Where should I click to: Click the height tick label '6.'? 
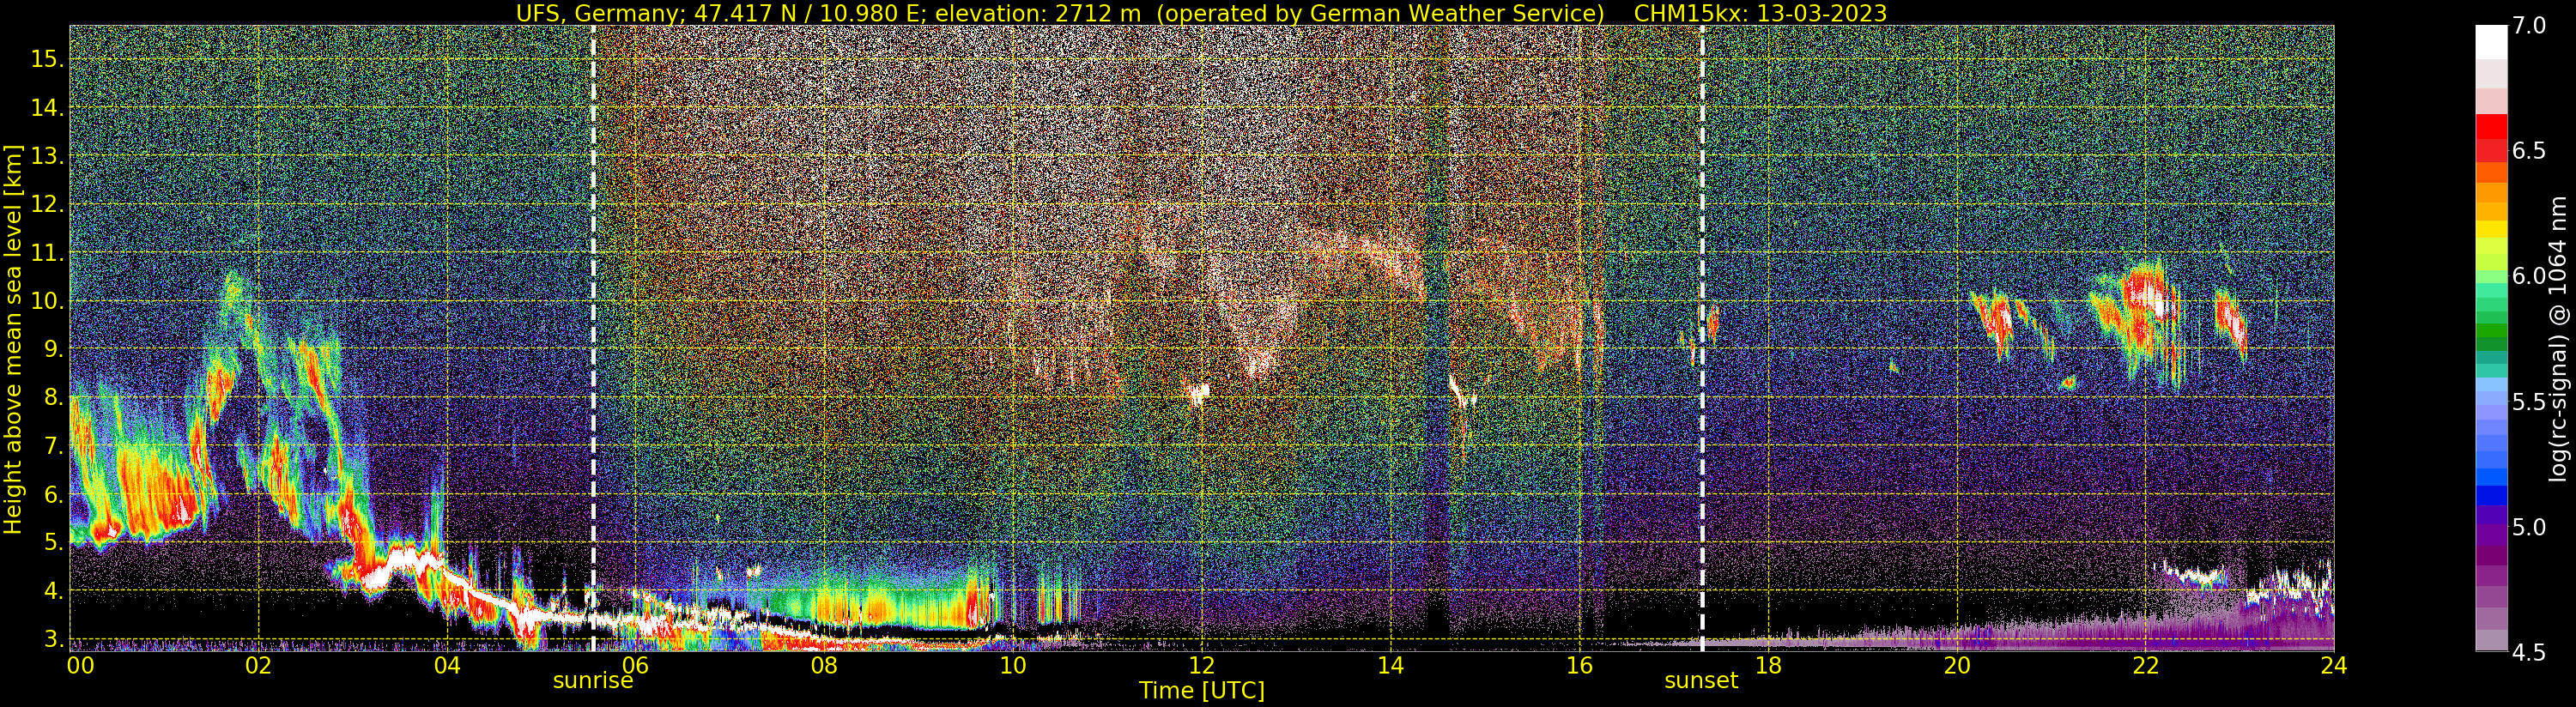point(53,494)
